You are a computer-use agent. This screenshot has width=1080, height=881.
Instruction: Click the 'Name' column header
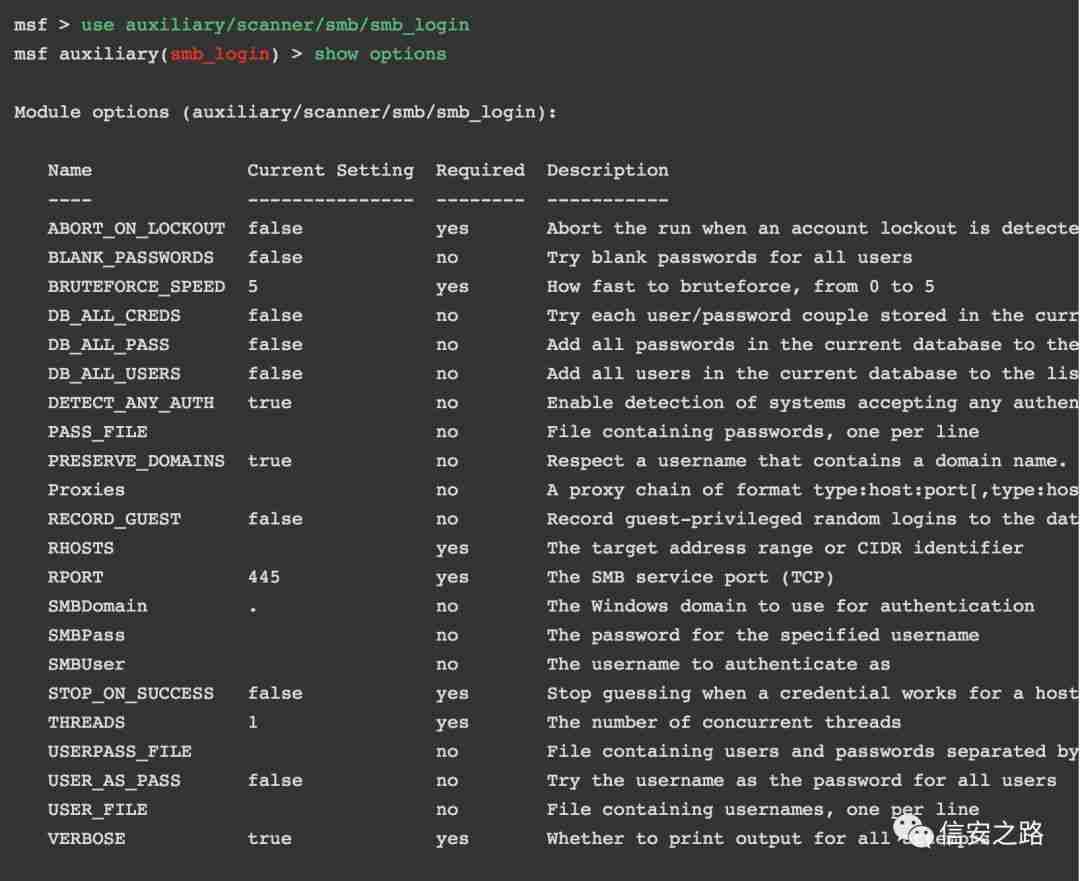70,170
